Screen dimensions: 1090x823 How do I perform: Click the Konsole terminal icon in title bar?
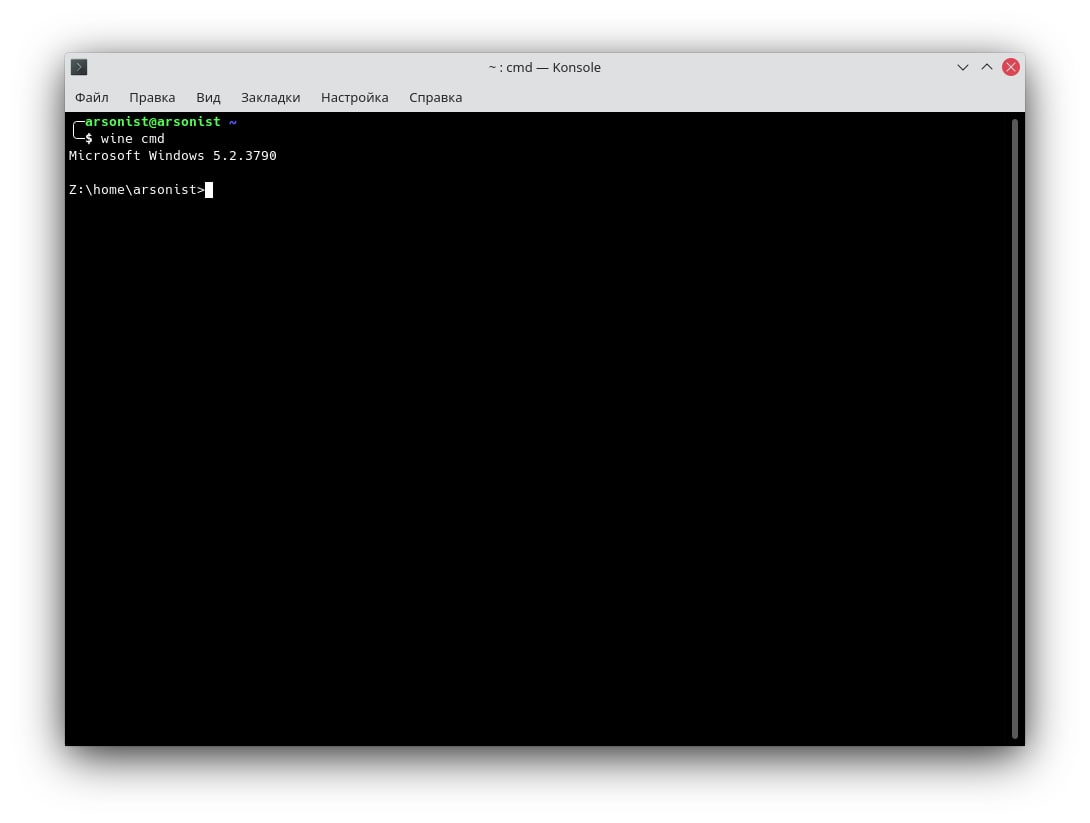(79, 67)
